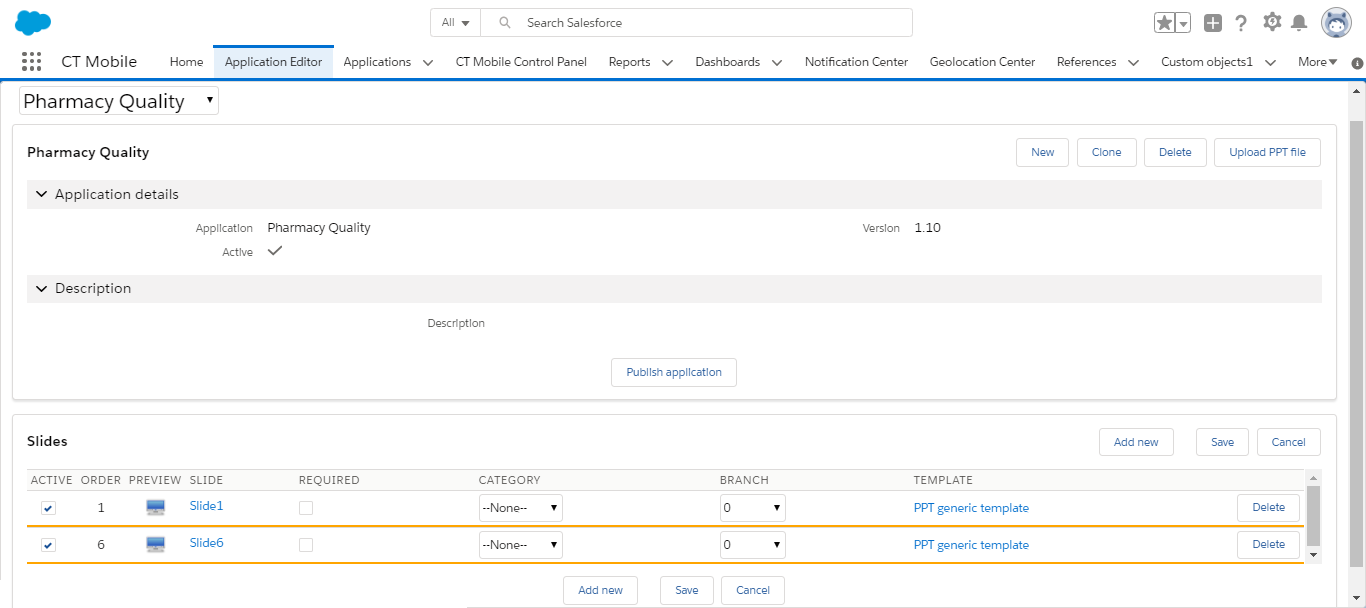Open Salesforce Help via question mark icon
The image size is (1366, 608).
click(x=1241, y=22)
